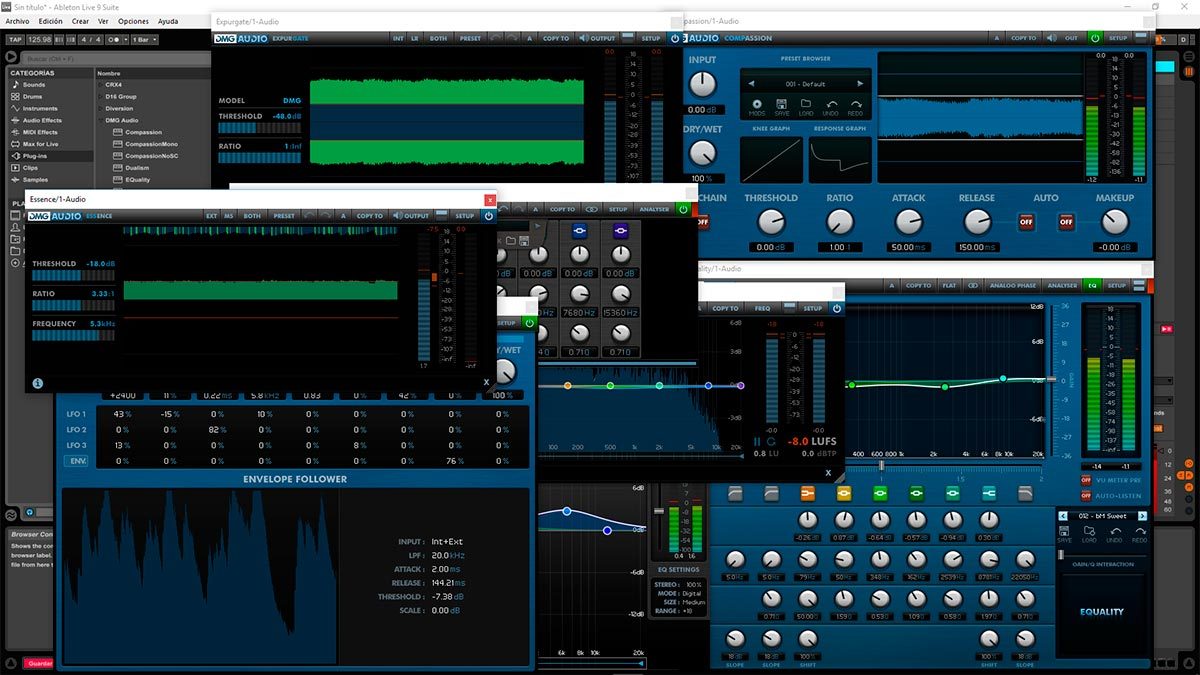This screenshot has height=675, width=1200.
Task: Select next preset after 012 - bM Sweet
Action: tap(1142, 516)
